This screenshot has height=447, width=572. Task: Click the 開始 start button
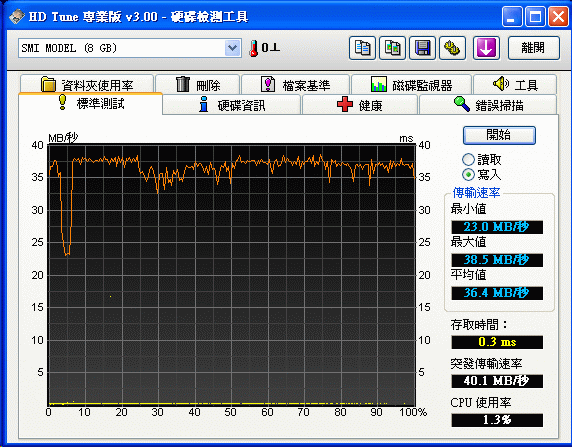(499, 135)
